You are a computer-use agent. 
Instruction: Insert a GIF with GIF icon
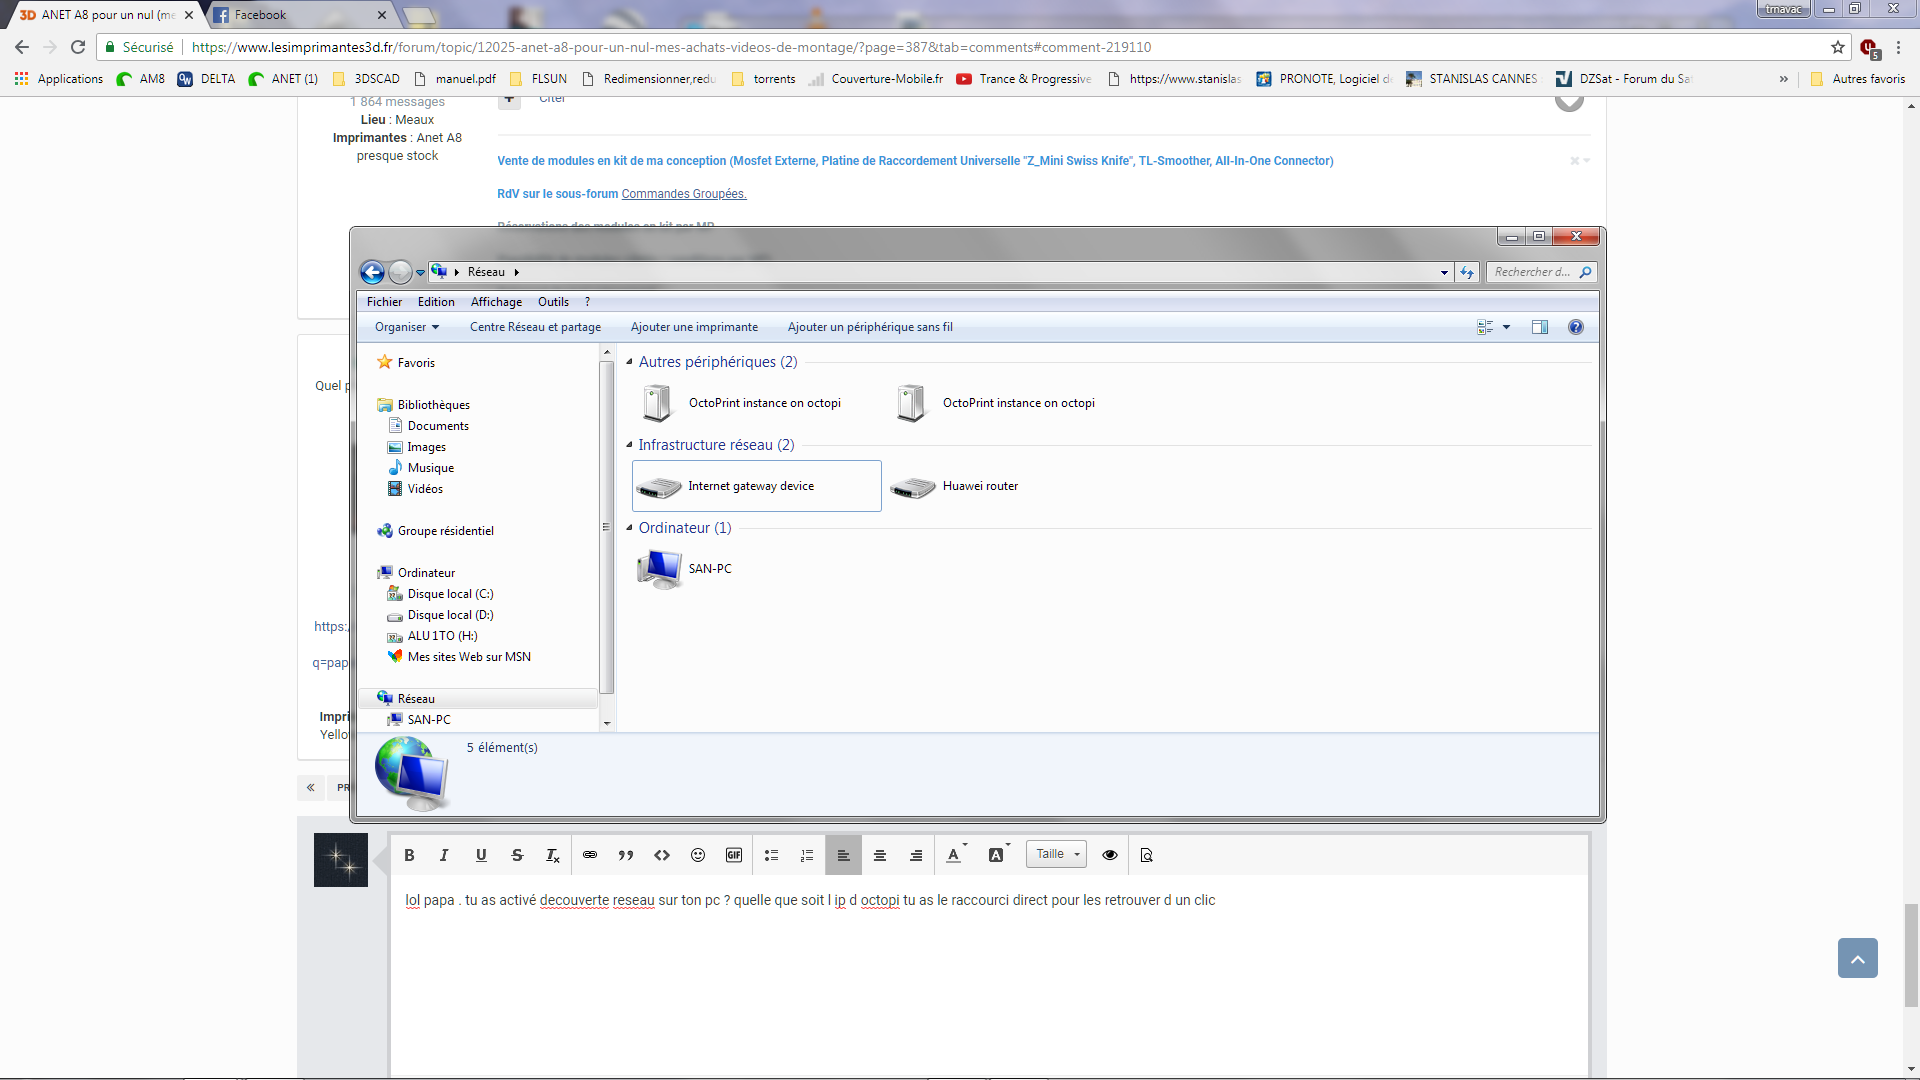coord(734,855)
